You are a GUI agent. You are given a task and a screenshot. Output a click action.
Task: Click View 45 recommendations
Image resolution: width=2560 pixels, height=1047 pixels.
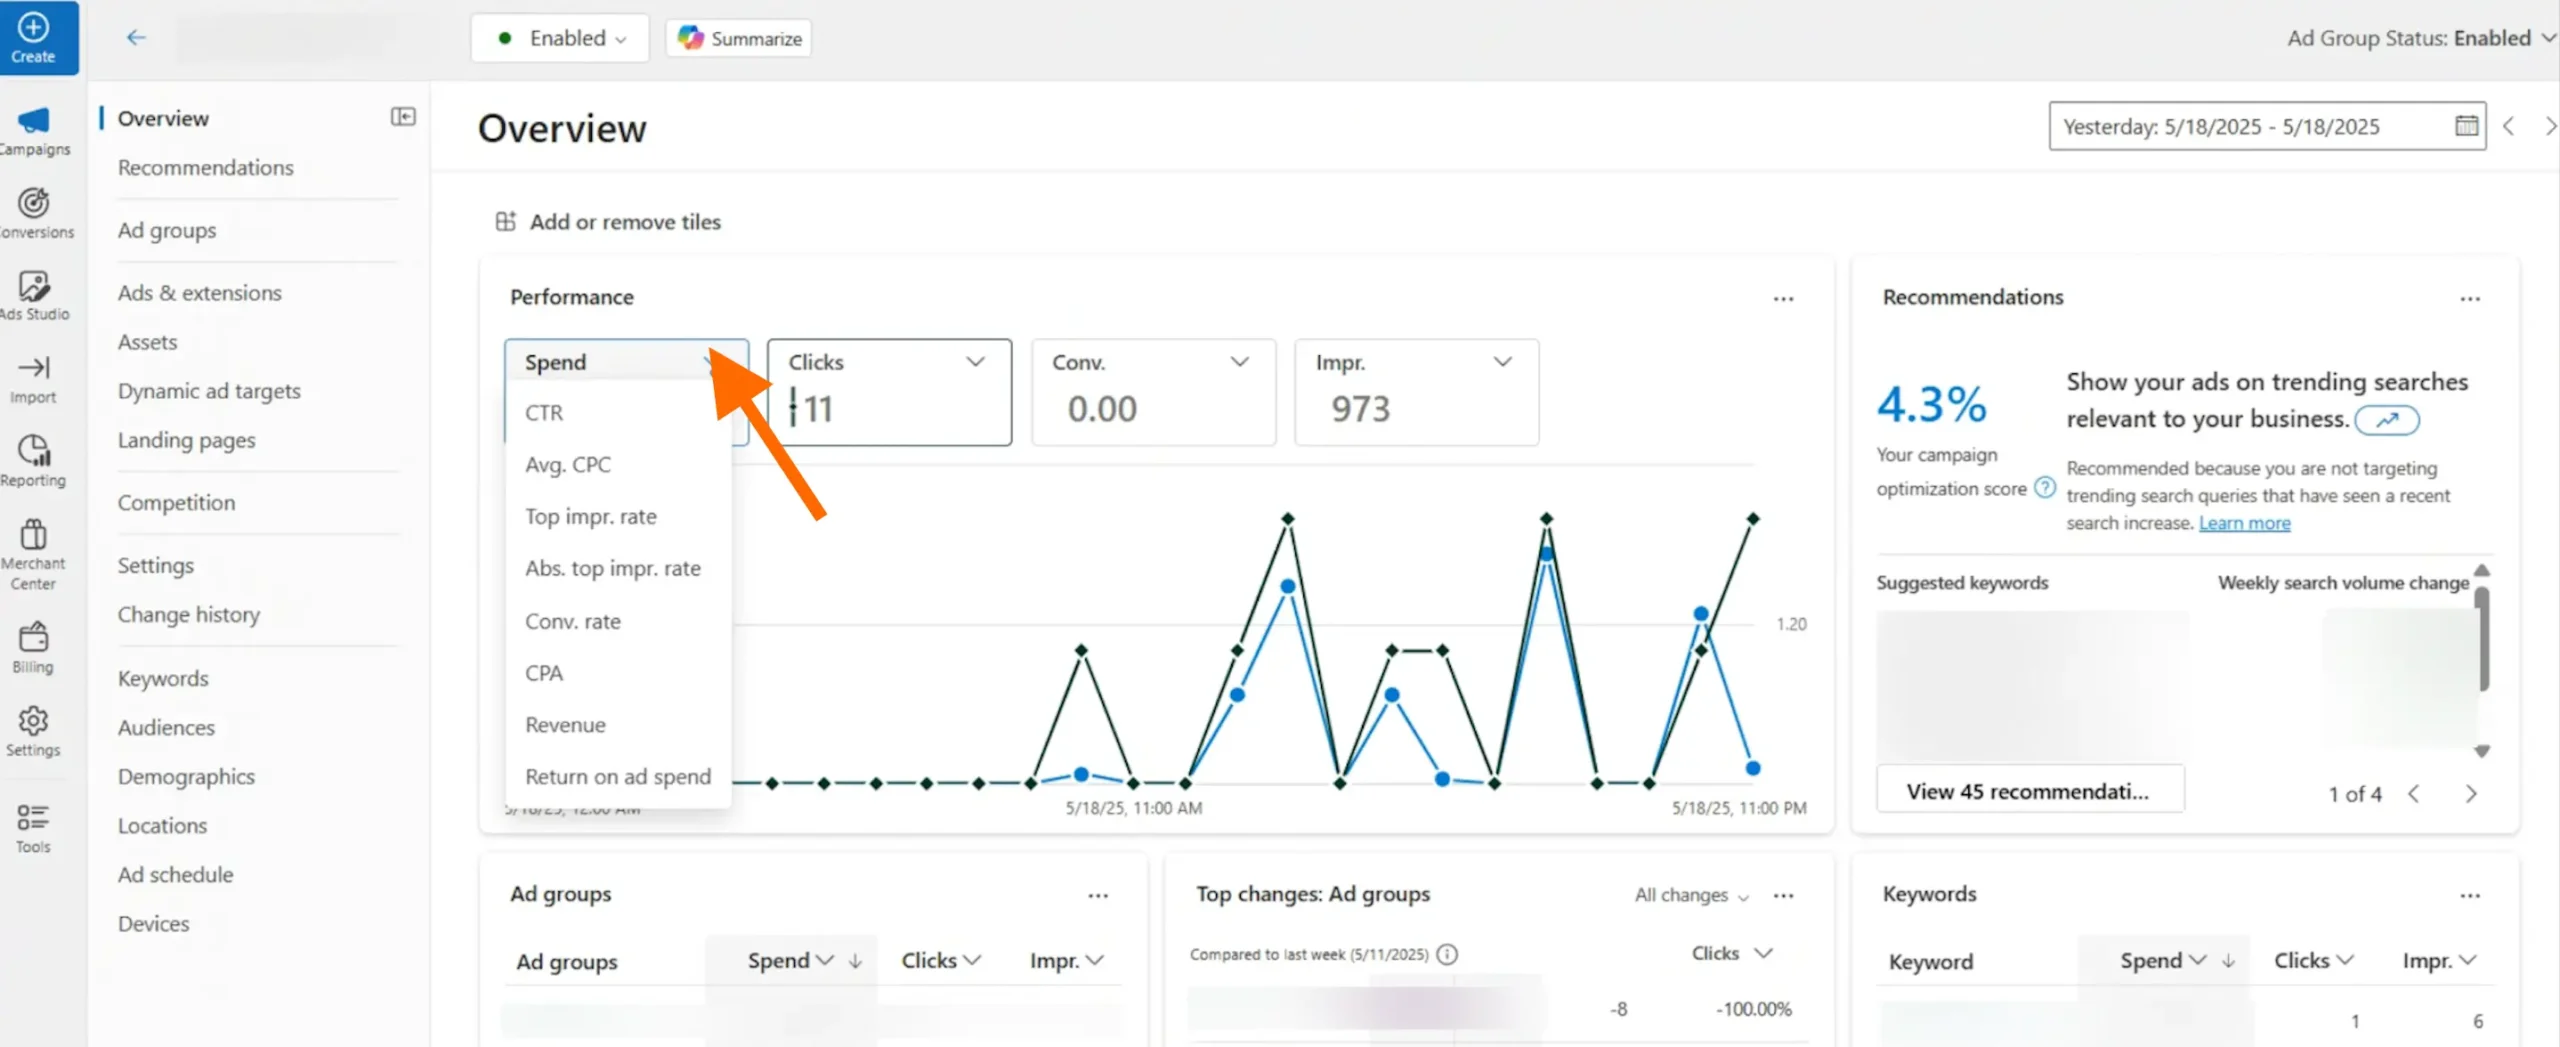[x=2030, y=790]
